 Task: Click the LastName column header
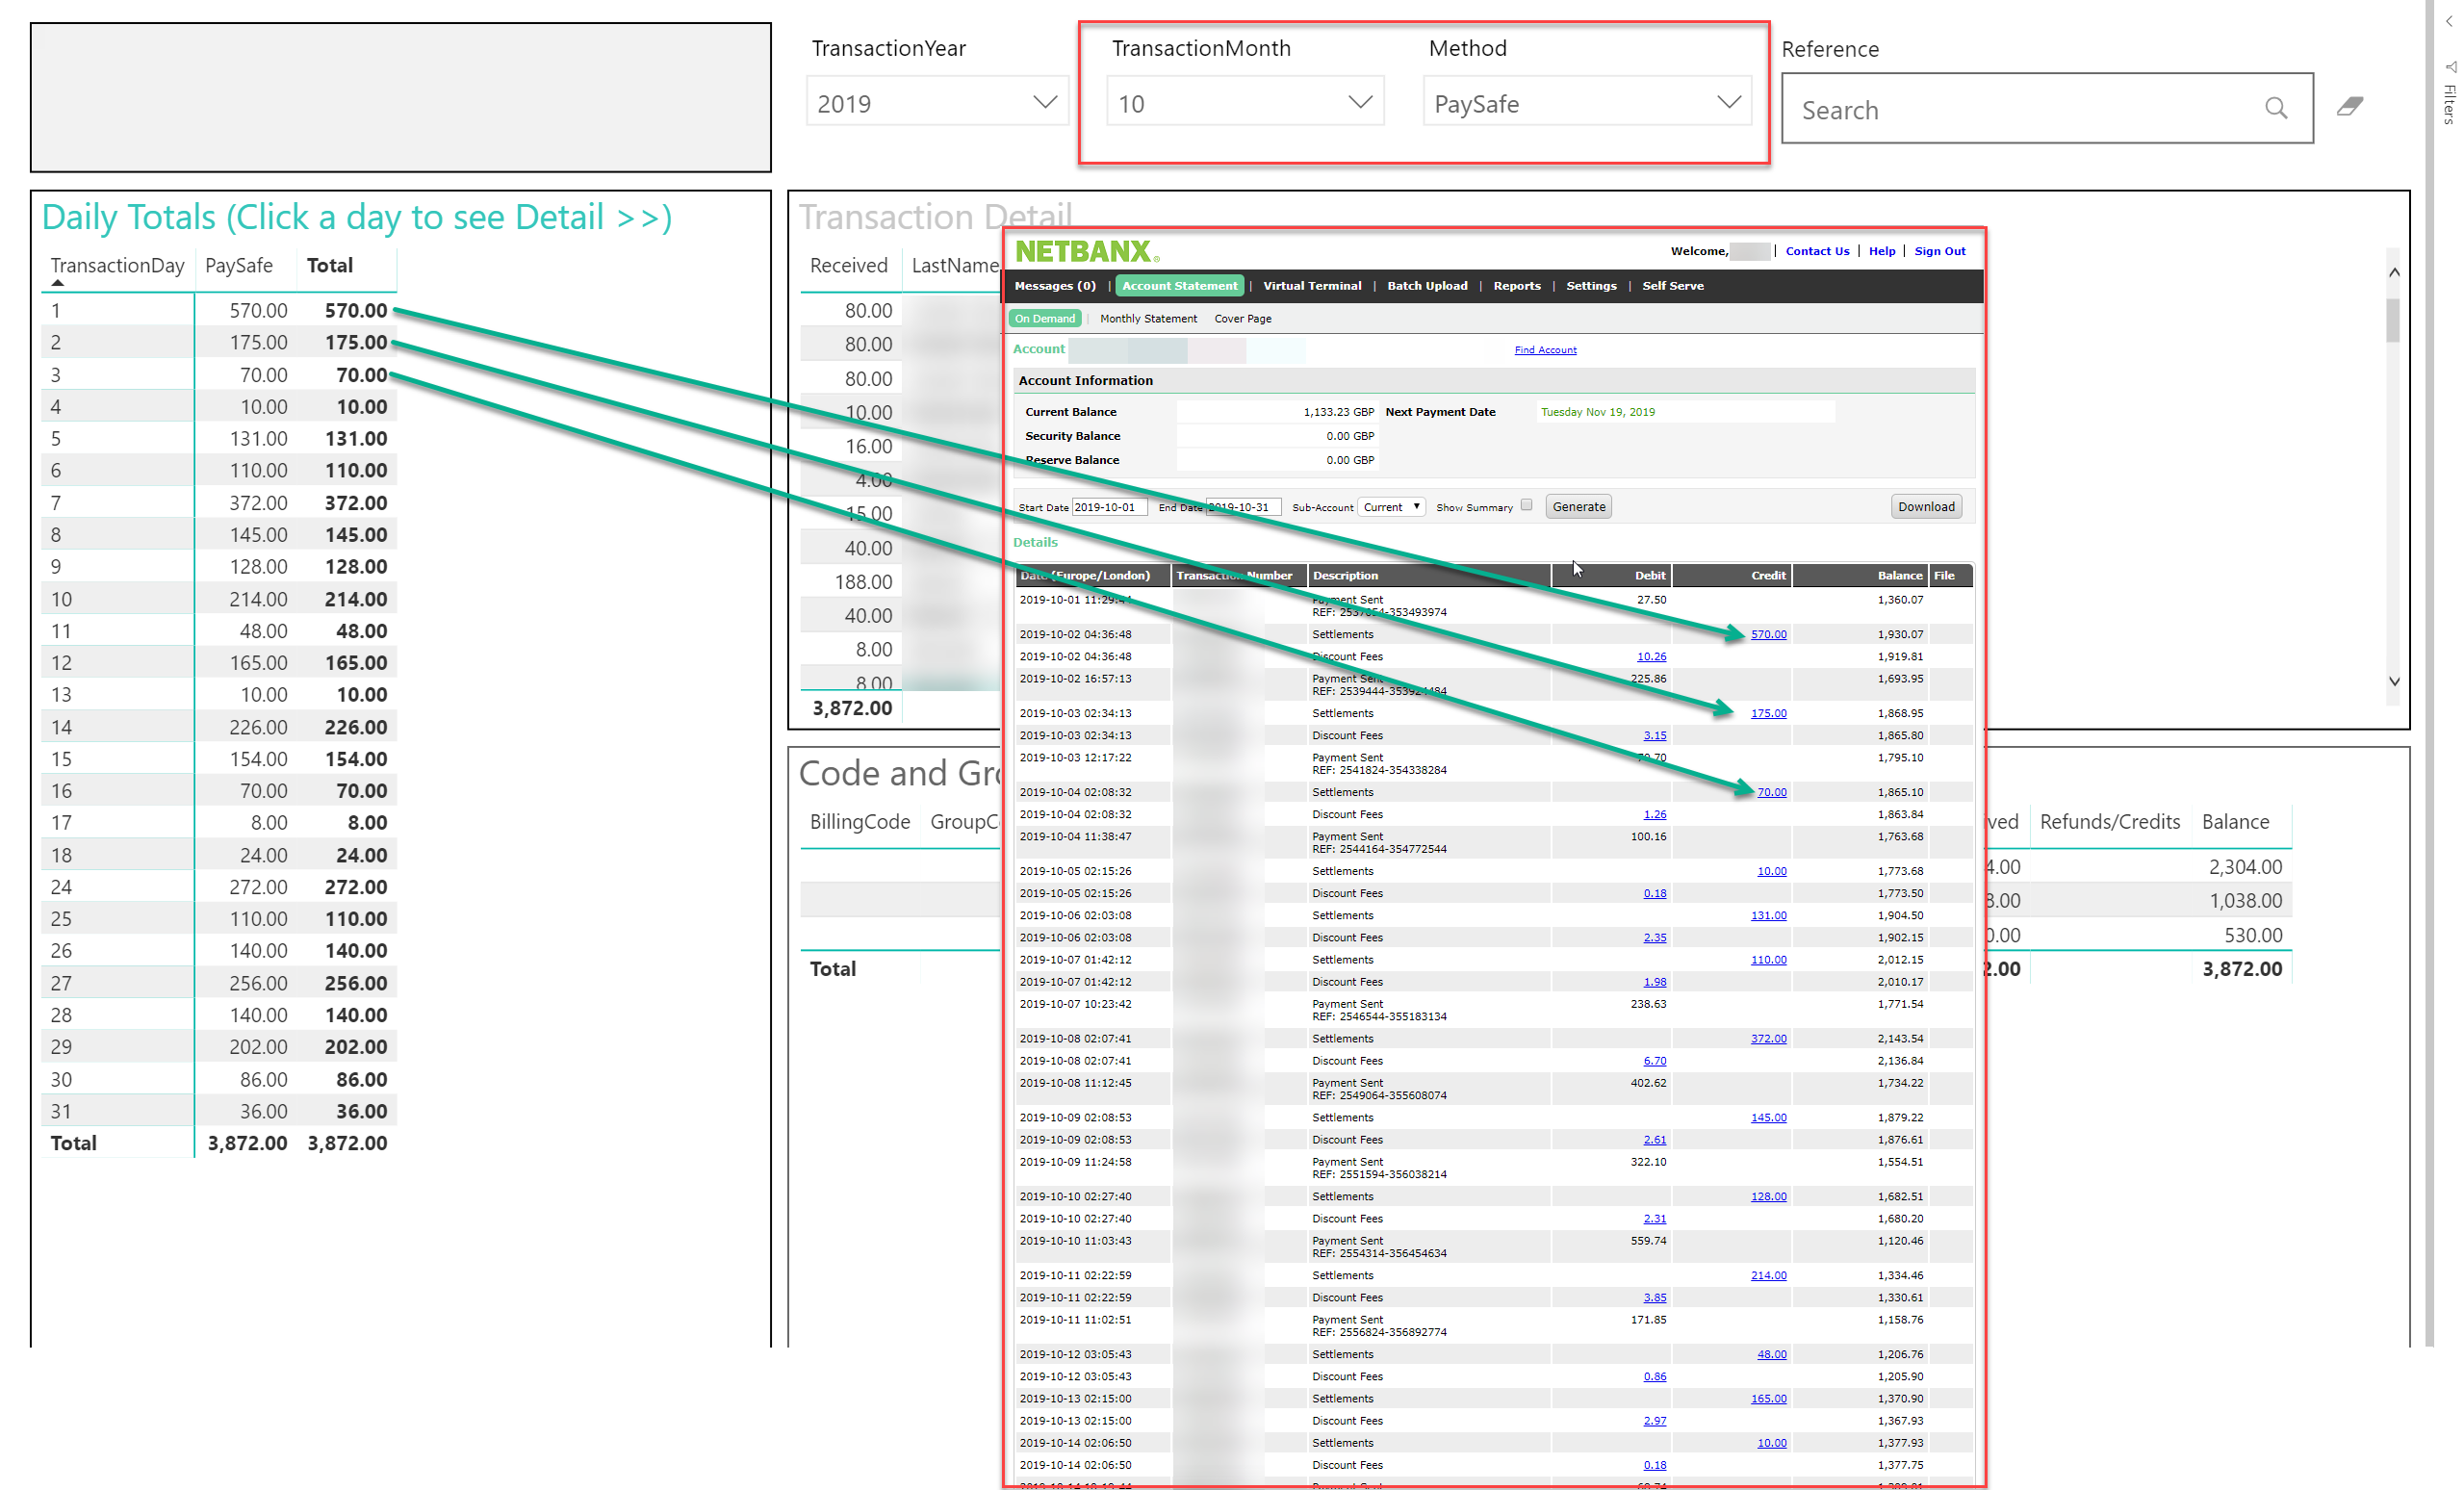click(955, 266)
